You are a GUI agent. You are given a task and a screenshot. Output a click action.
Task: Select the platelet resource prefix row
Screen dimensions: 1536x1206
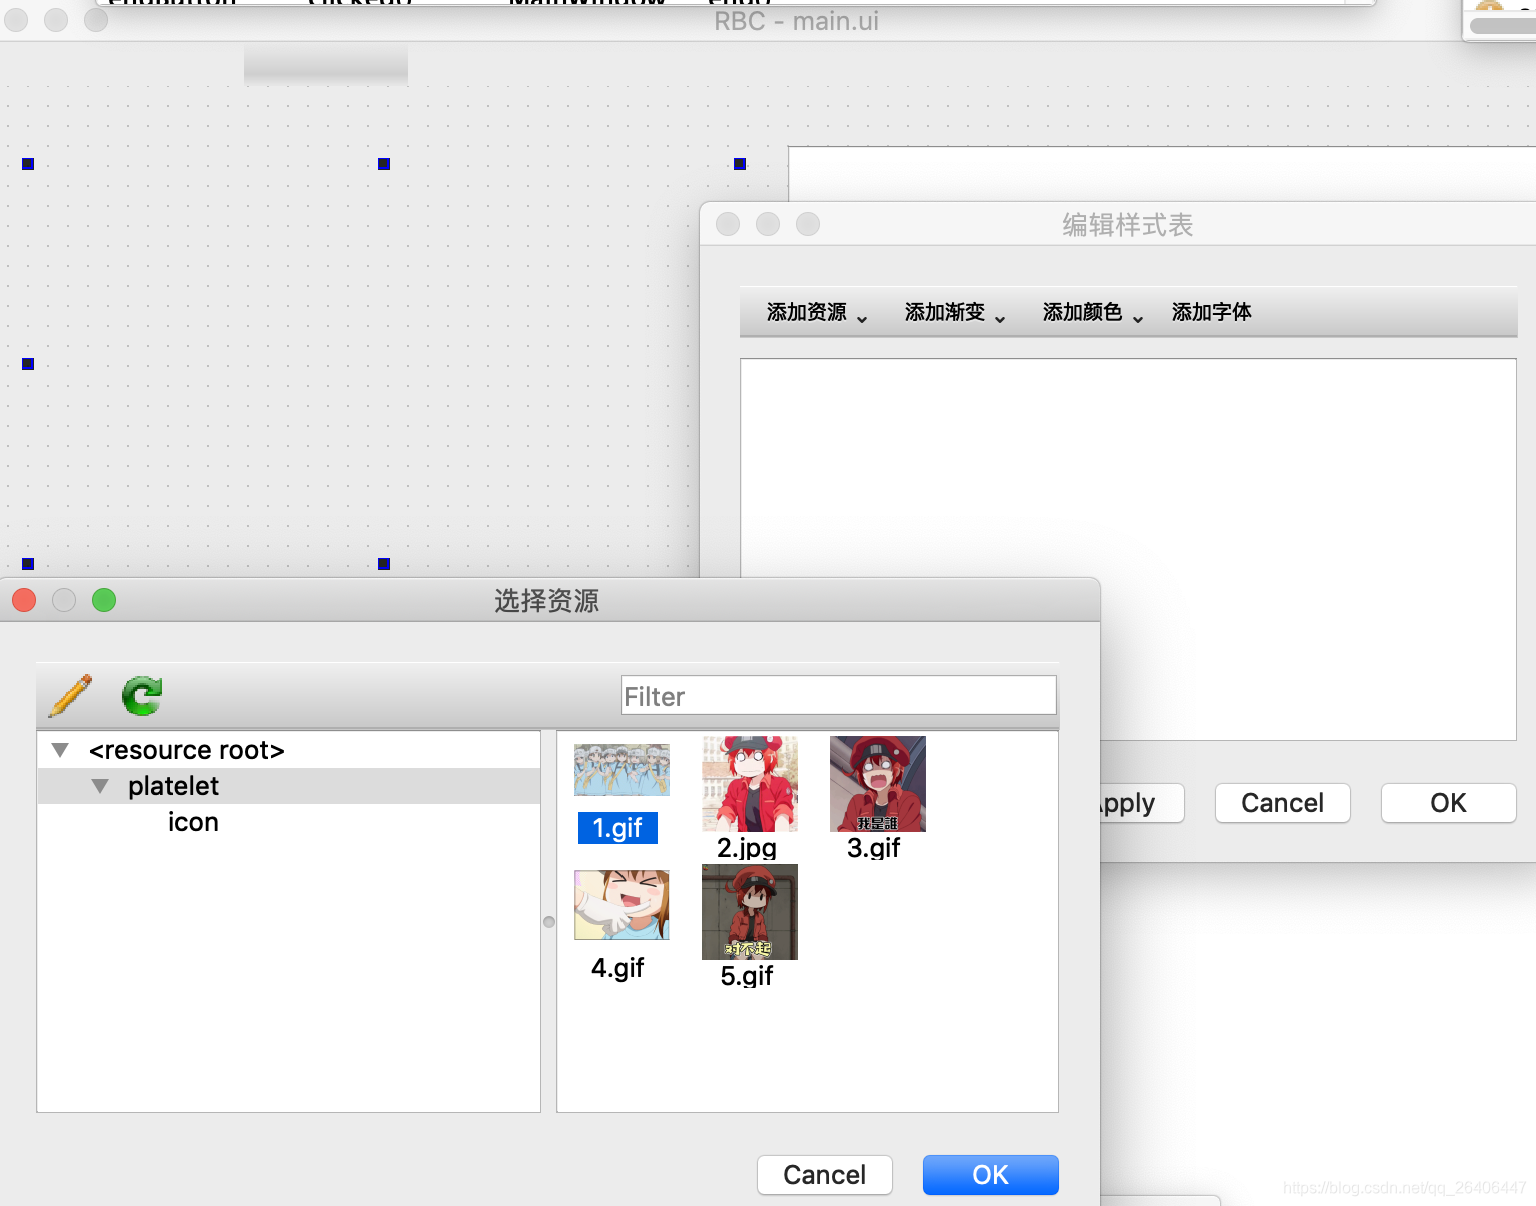pyautogui.click(x=288, y=786)
